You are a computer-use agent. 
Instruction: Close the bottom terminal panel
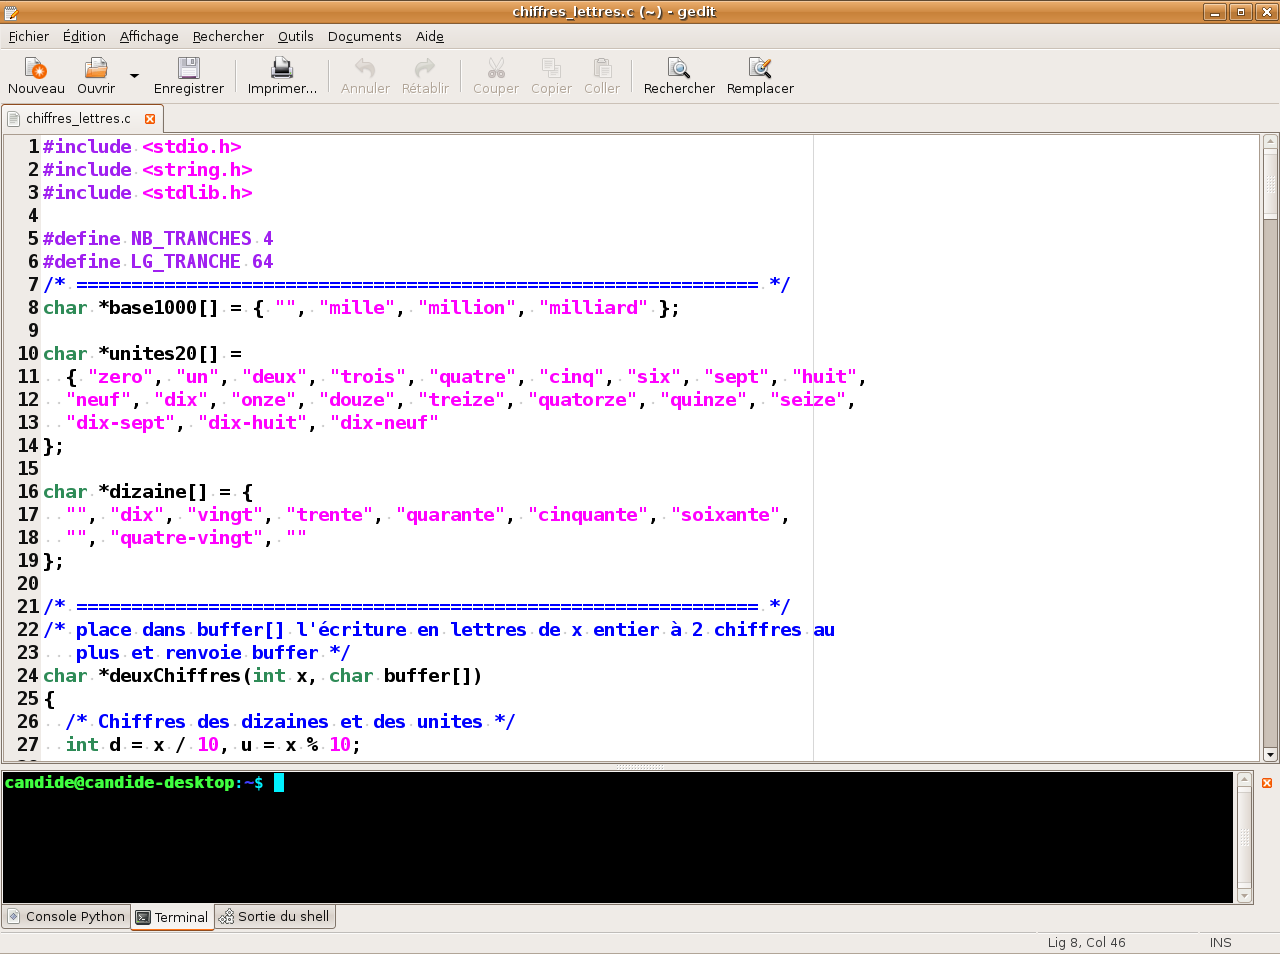1267,783
